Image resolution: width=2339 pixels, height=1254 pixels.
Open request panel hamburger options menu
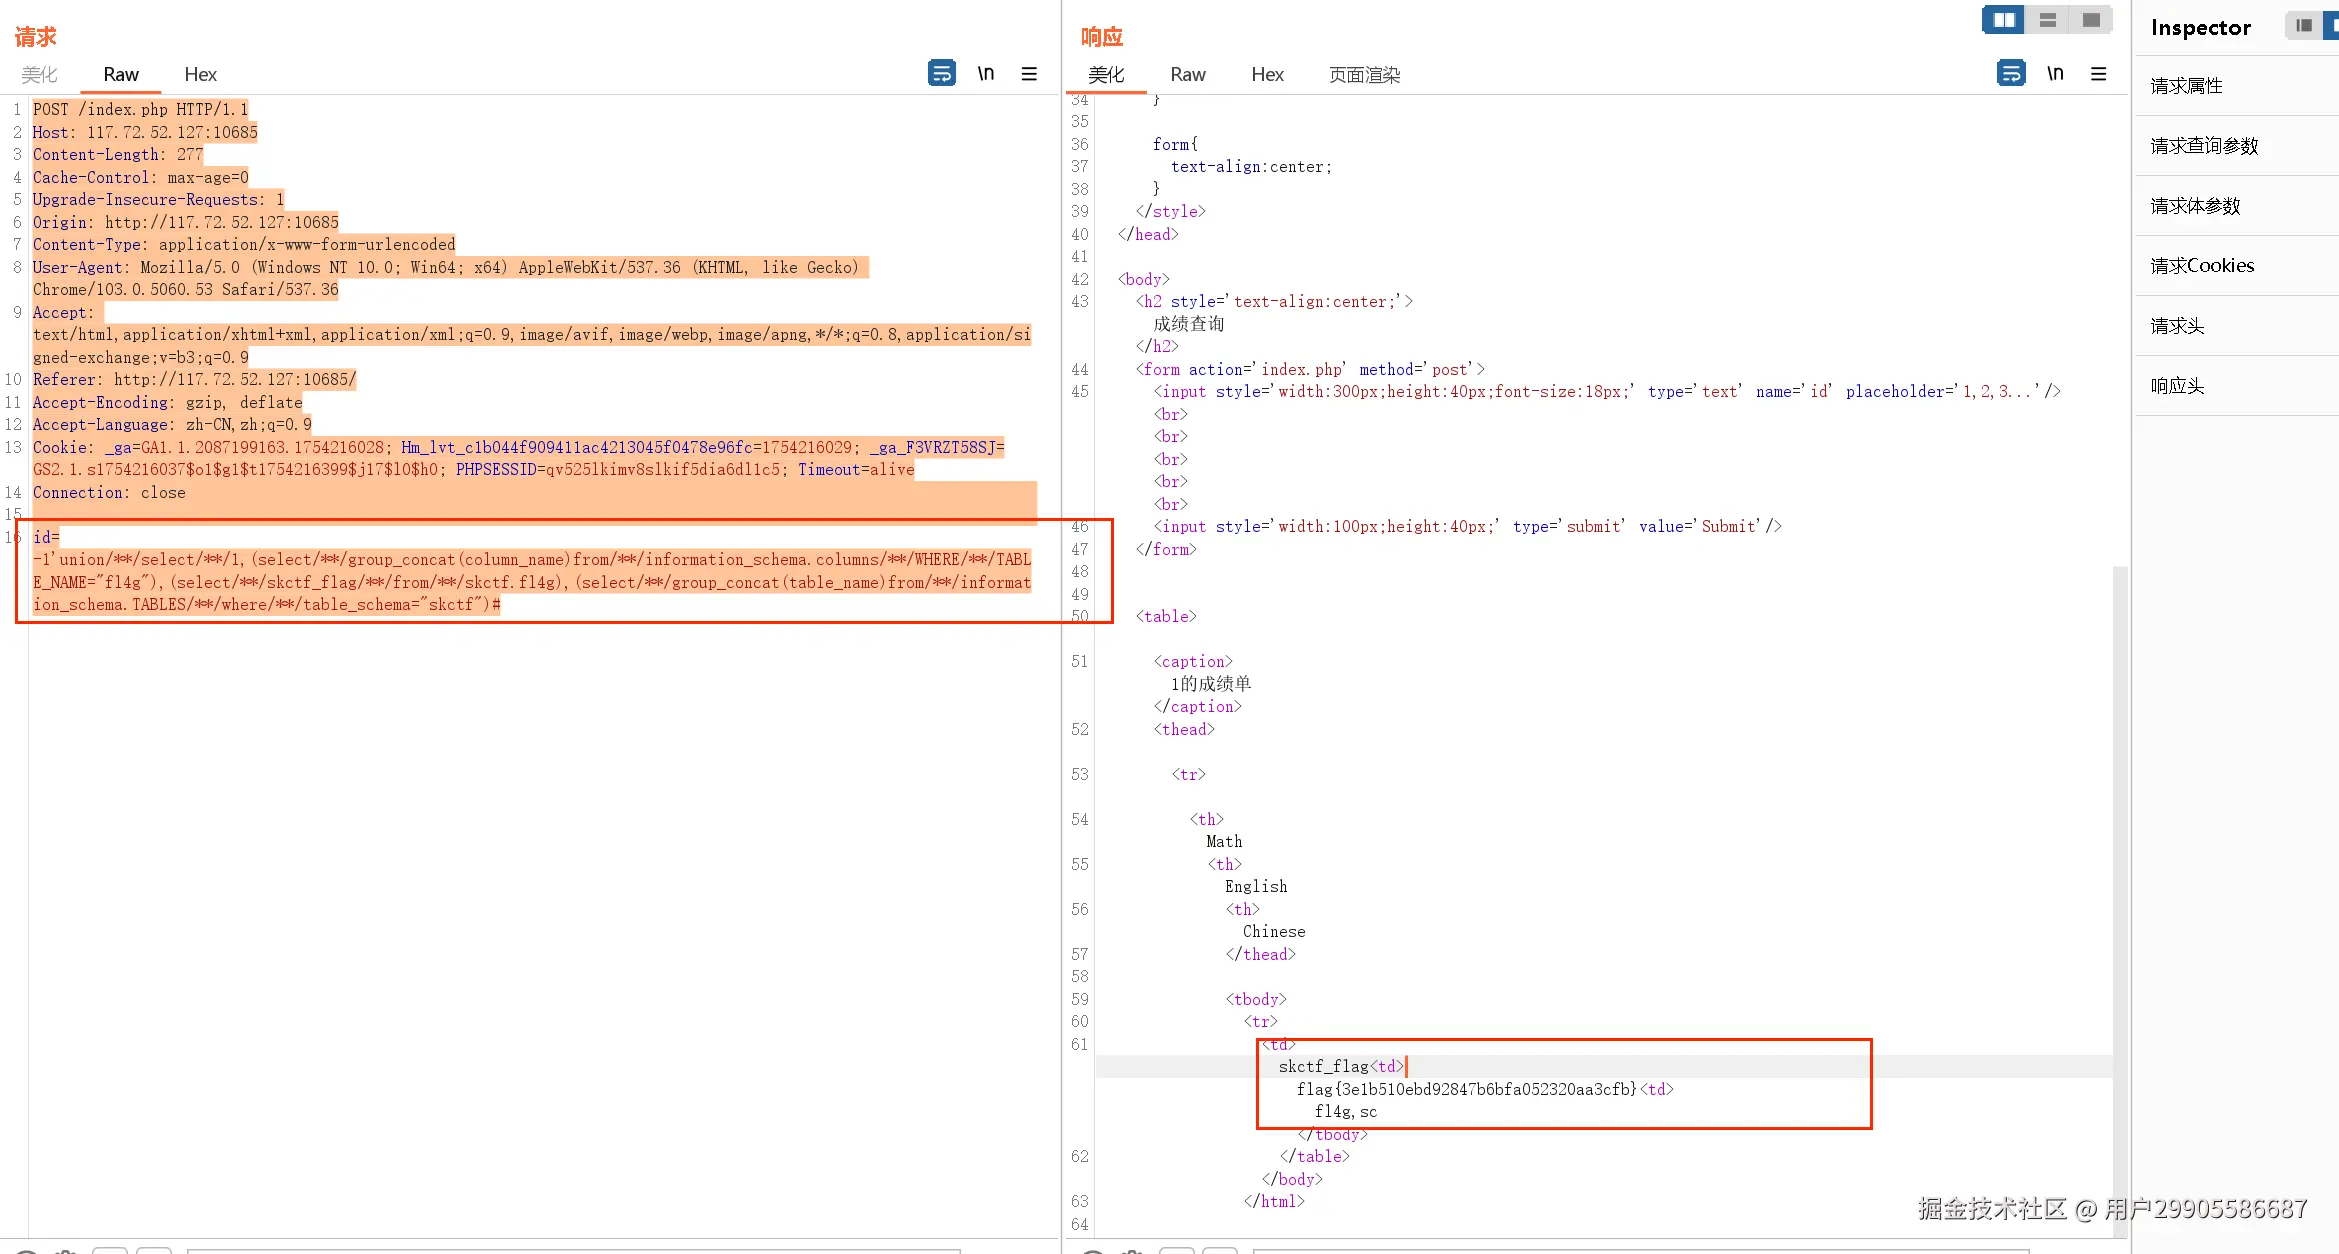click(x=1029, y=73)
